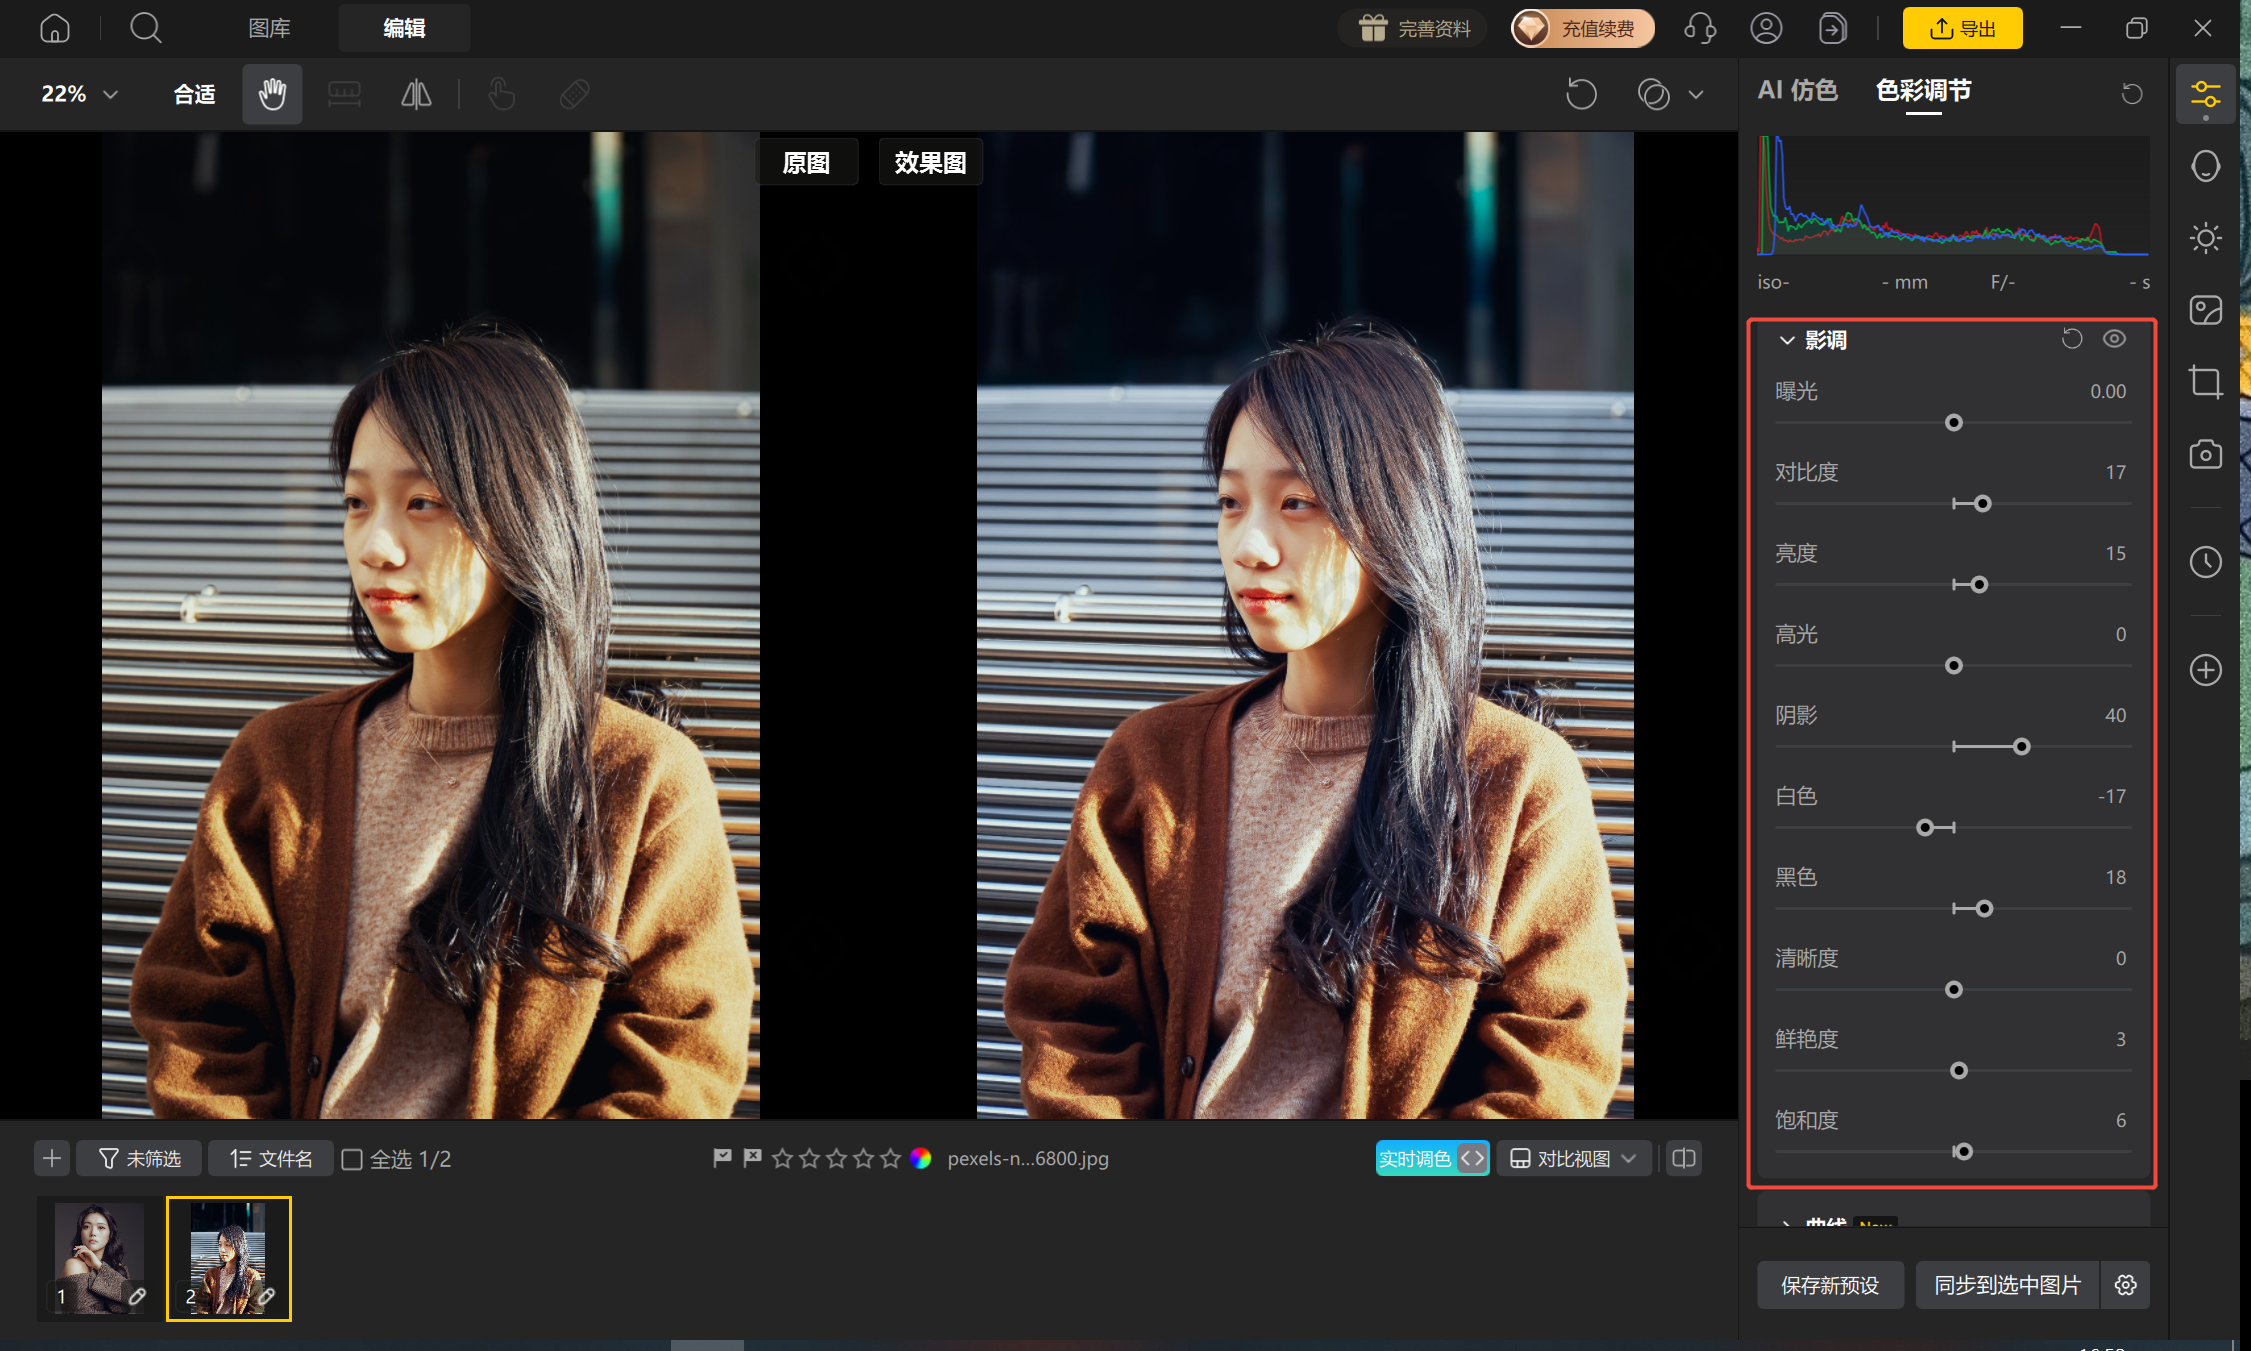Go to the home screen icon
This screenshot has height=1351, width=2251.
(55, 28)
